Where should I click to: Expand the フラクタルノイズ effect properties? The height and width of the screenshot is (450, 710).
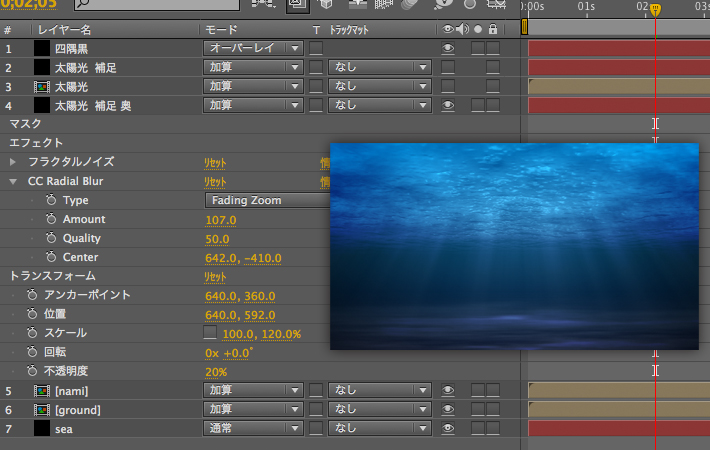tap(14, 162)
